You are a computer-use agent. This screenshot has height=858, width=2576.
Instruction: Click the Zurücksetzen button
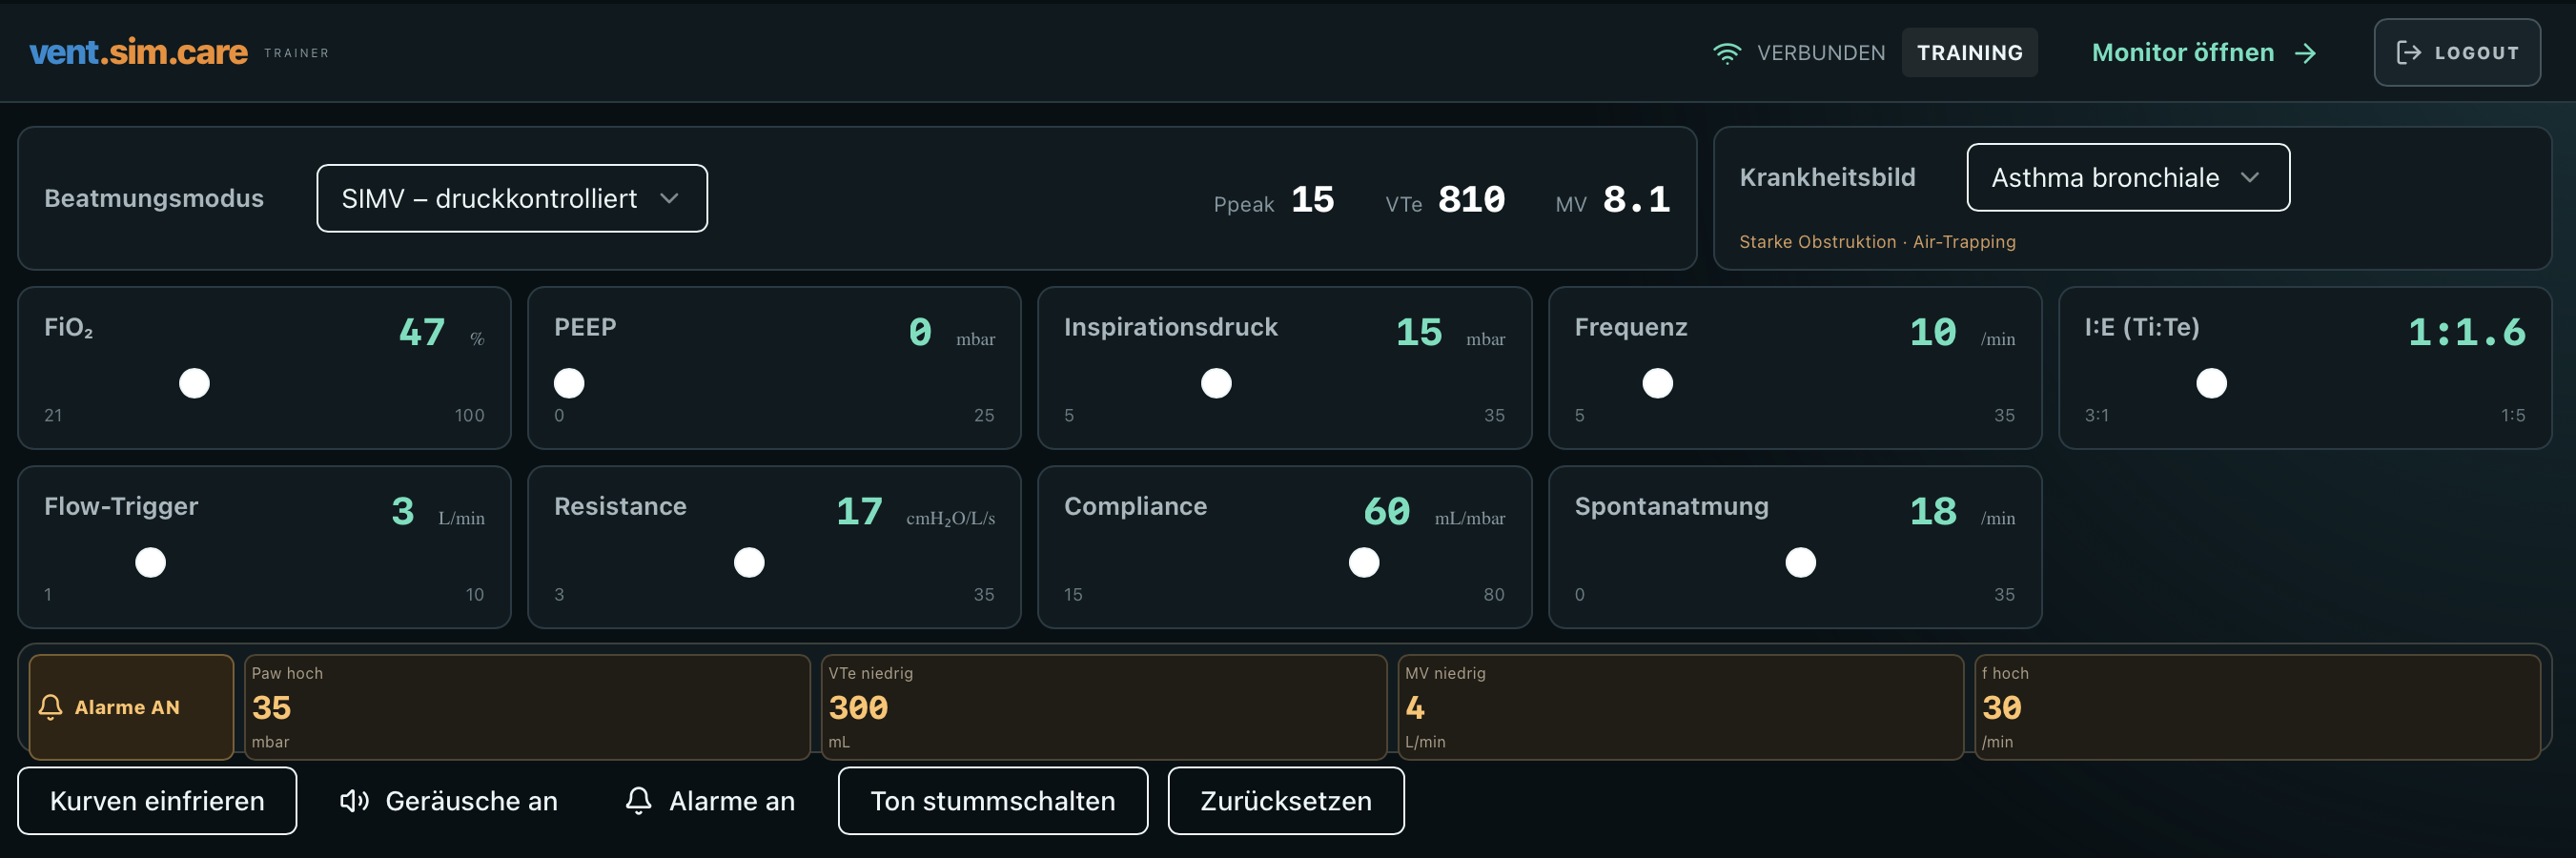point(1285,801)
